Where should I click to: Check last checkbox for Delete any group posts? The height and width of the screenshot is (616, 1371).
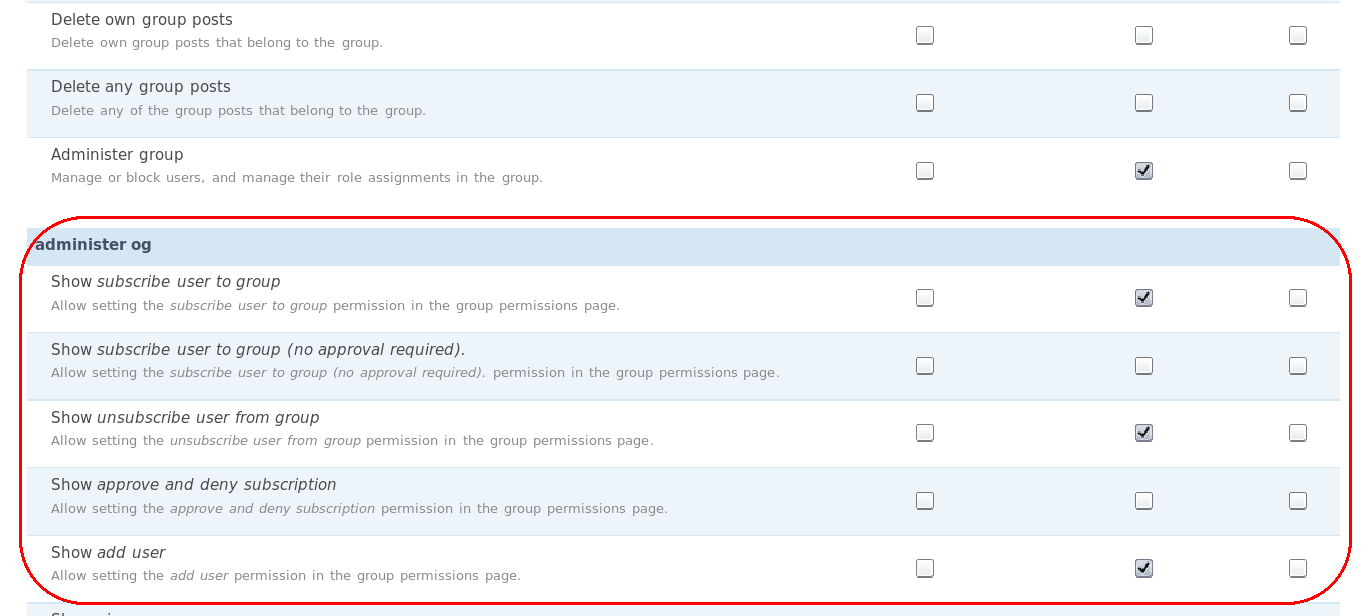[x=1298, y=102]
